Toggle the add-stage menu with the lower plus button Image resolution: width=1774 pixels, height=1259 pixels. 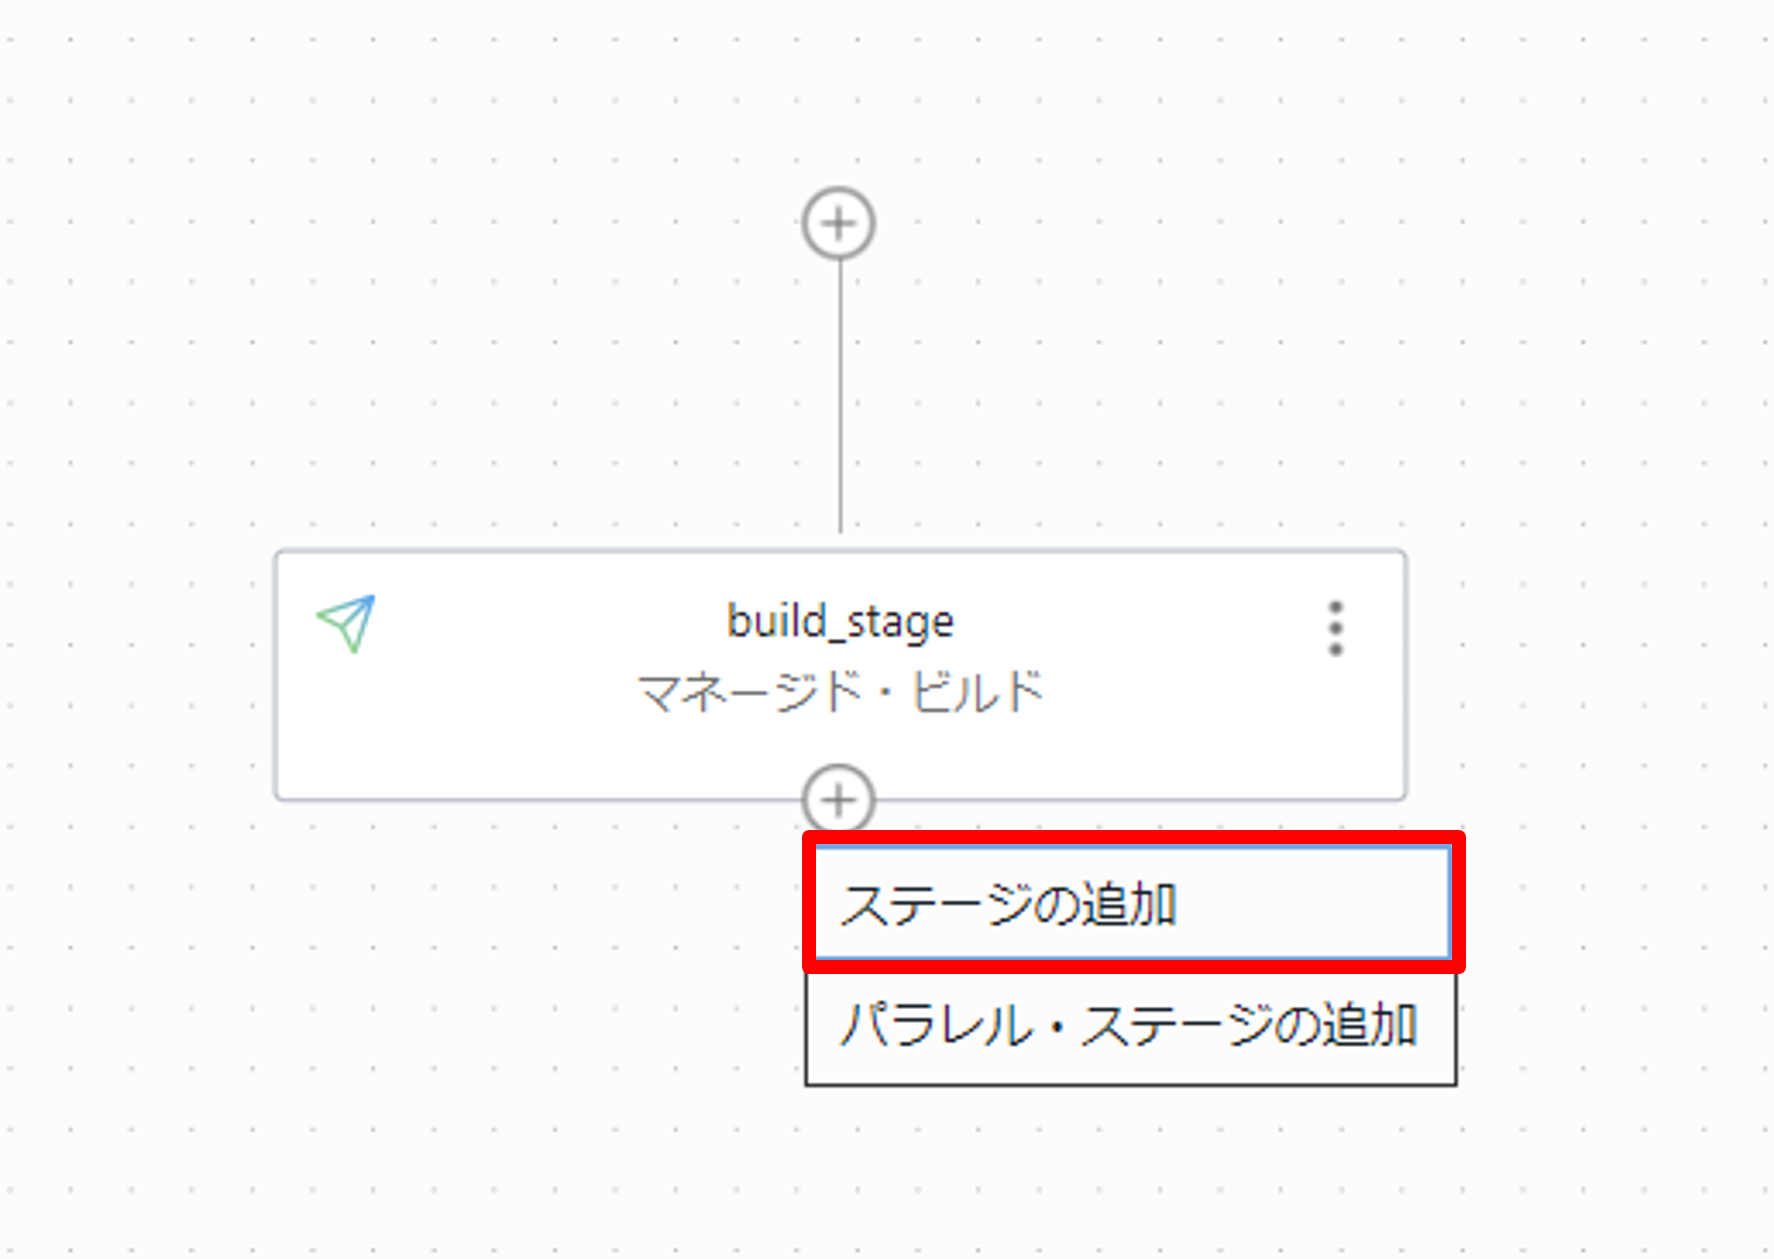[838, 800]
